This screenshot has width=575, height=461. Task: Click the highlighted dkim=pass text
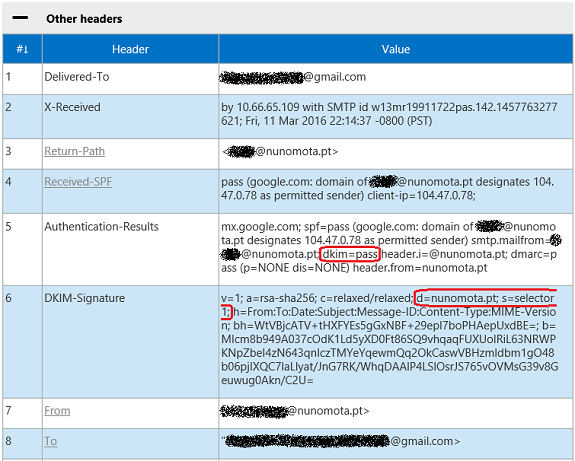tap(349, 254)
